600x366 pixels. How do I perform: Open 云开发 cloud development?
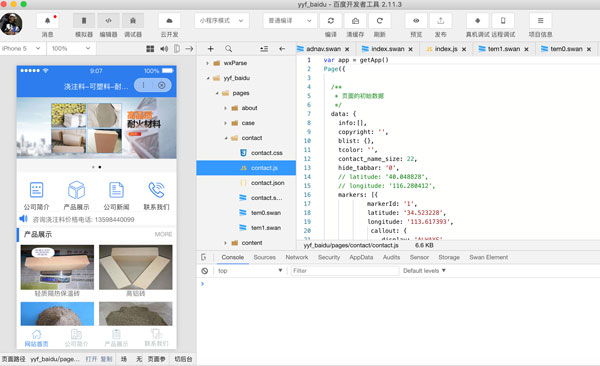click(x=169, y=21)
